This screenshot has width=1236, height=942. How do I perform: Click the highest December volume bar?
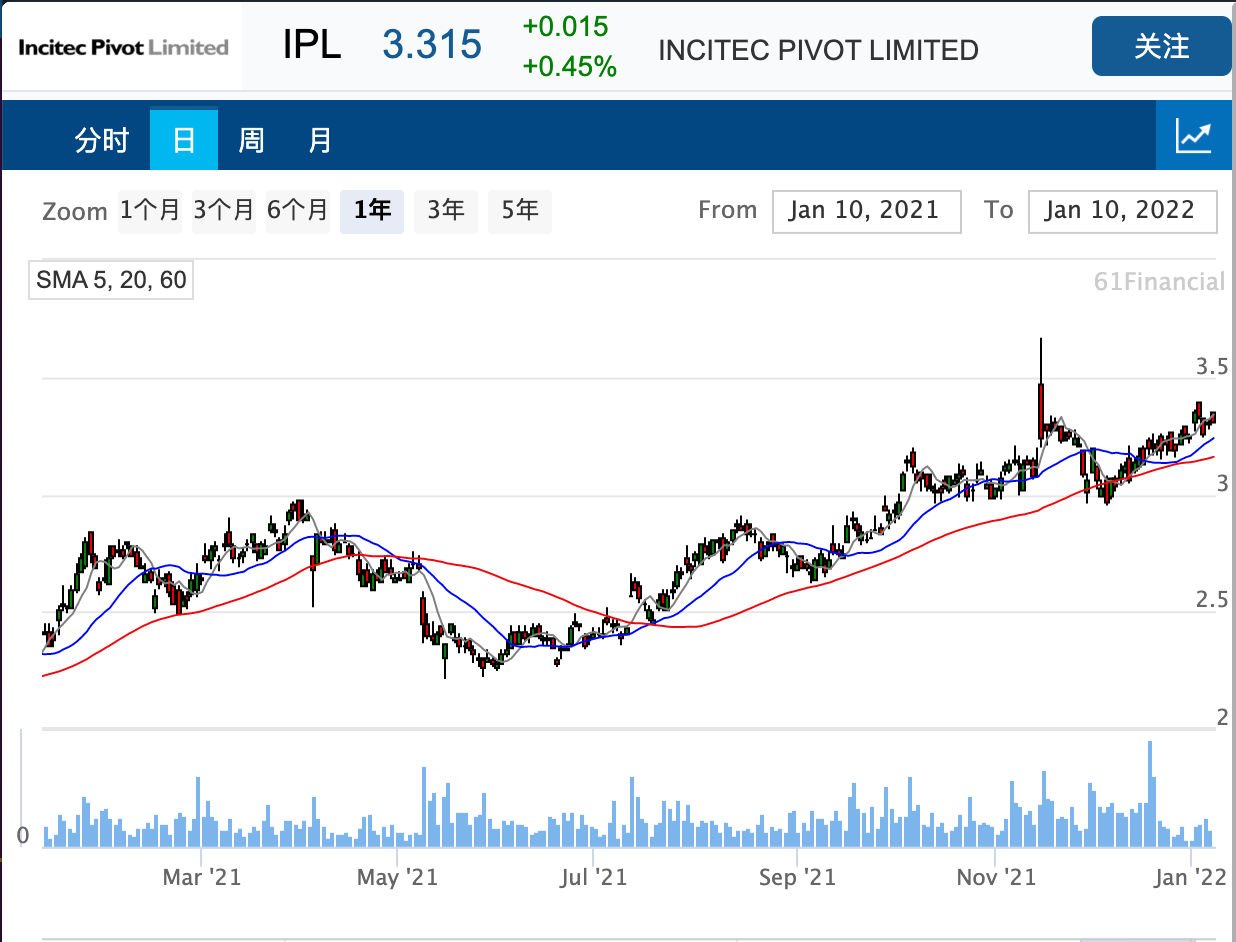pyautogui.click(x=1151, y=794)
